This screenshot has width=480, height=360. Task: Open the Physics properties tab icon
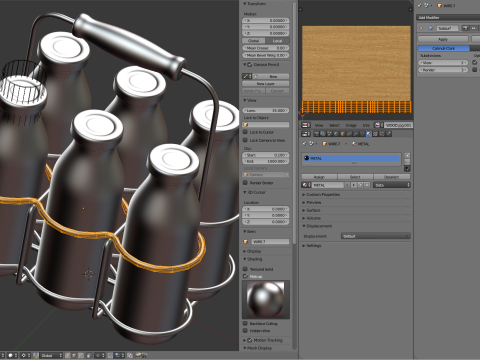pos(388,134)
